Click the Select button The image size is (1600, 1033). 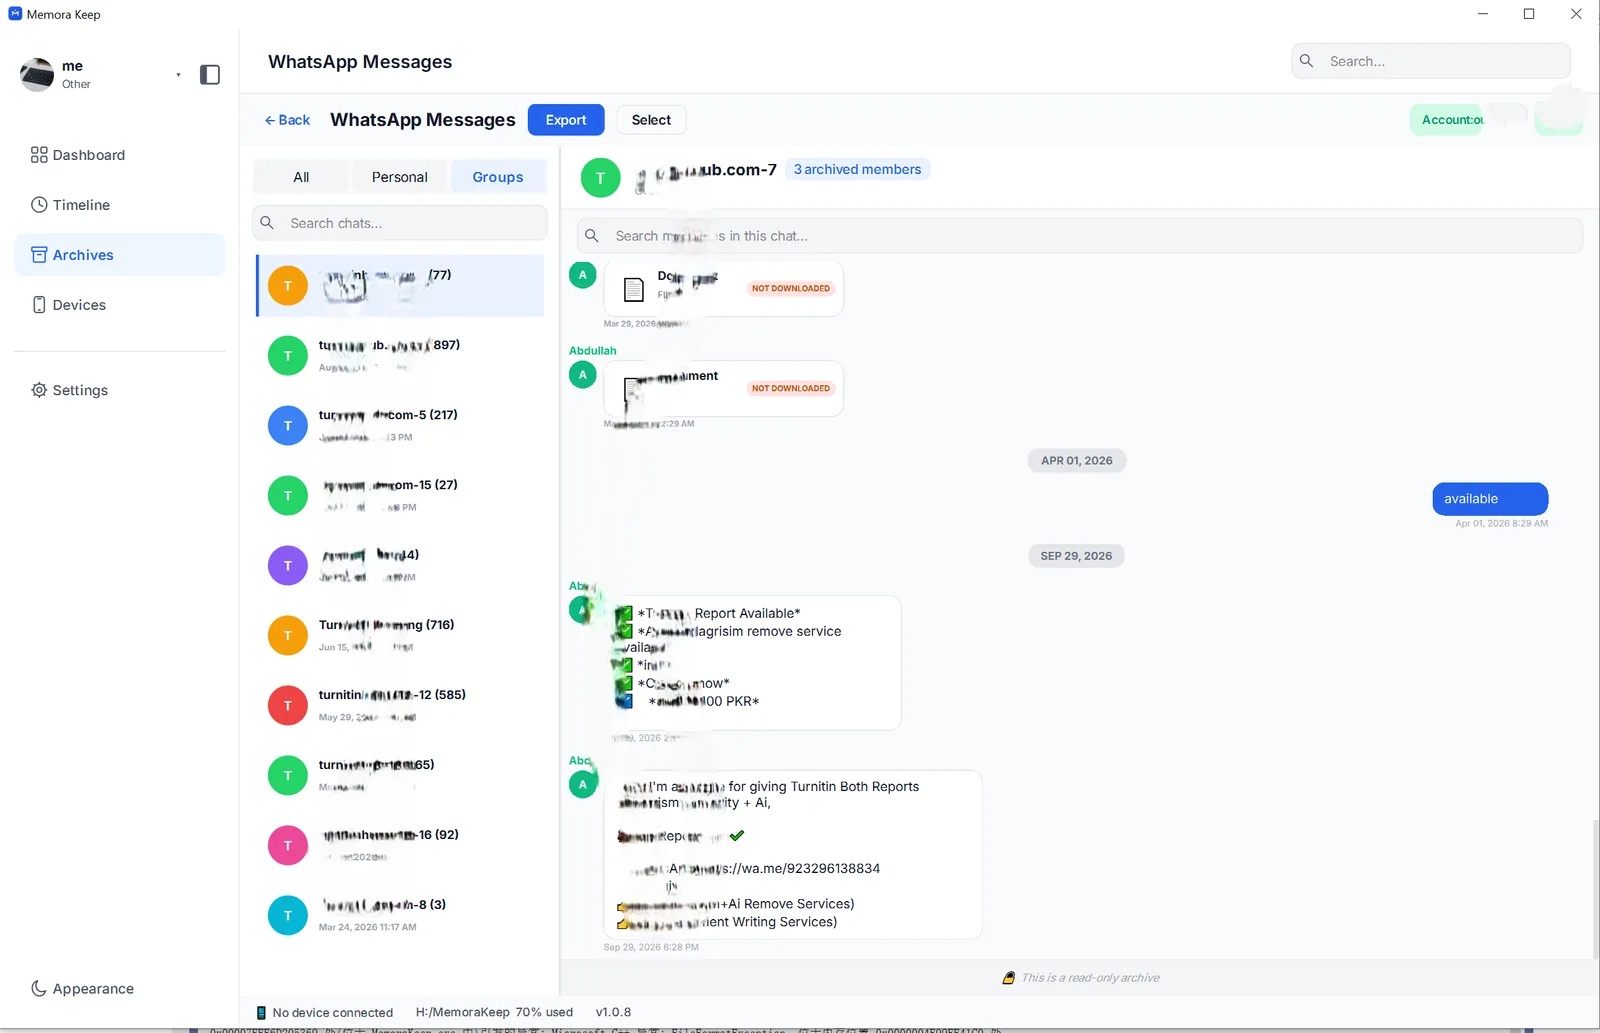[651, 120]
